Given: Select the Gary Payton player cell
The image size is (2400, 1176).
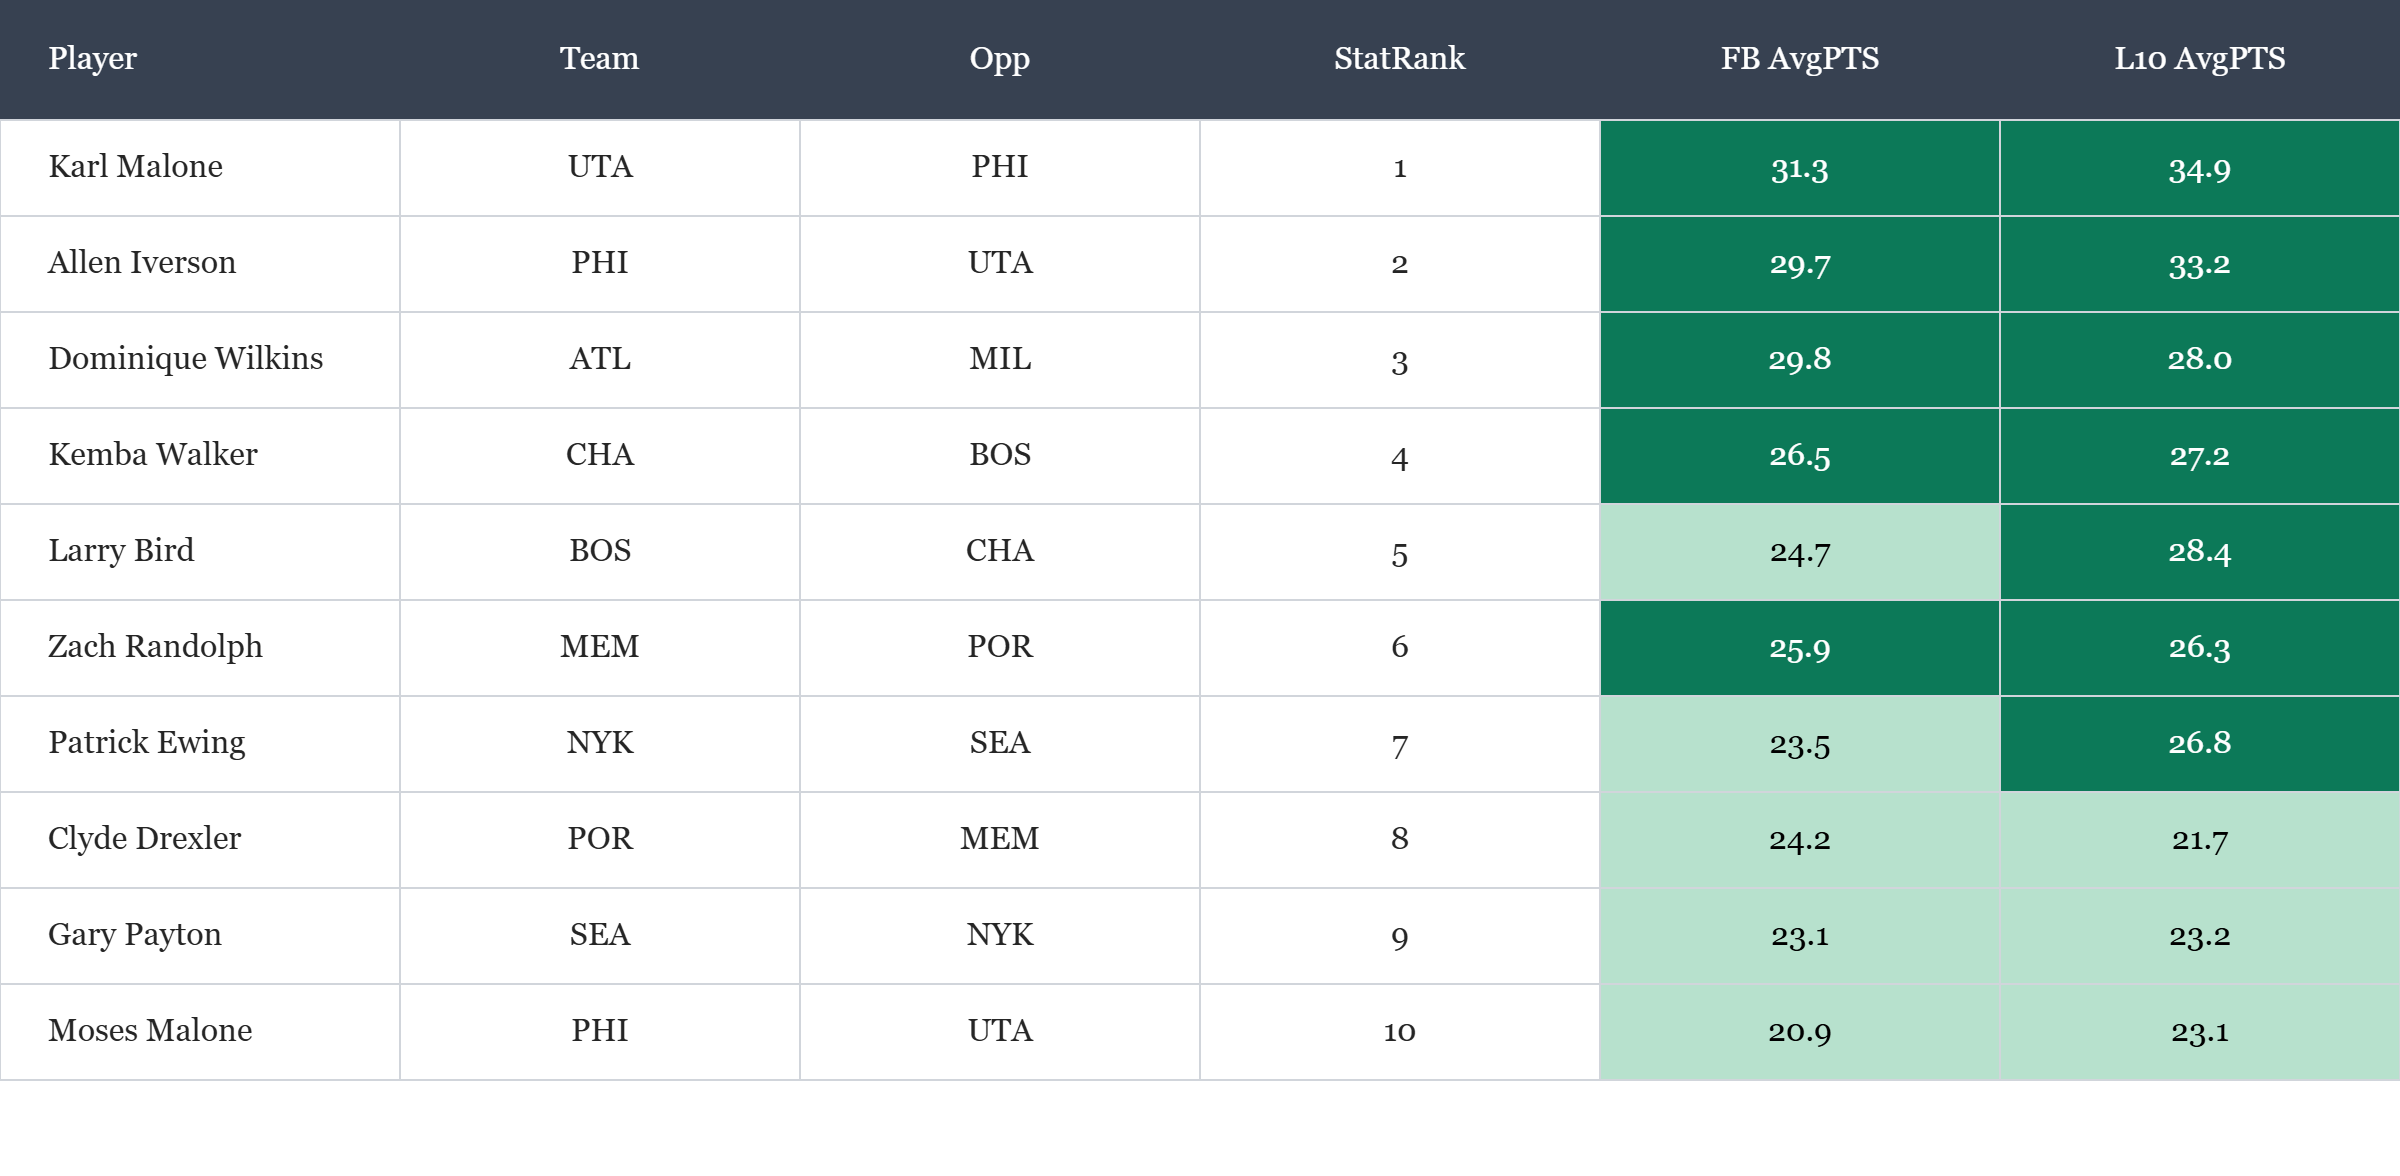Looking at the screenshot, I should [x=135, y=935].
